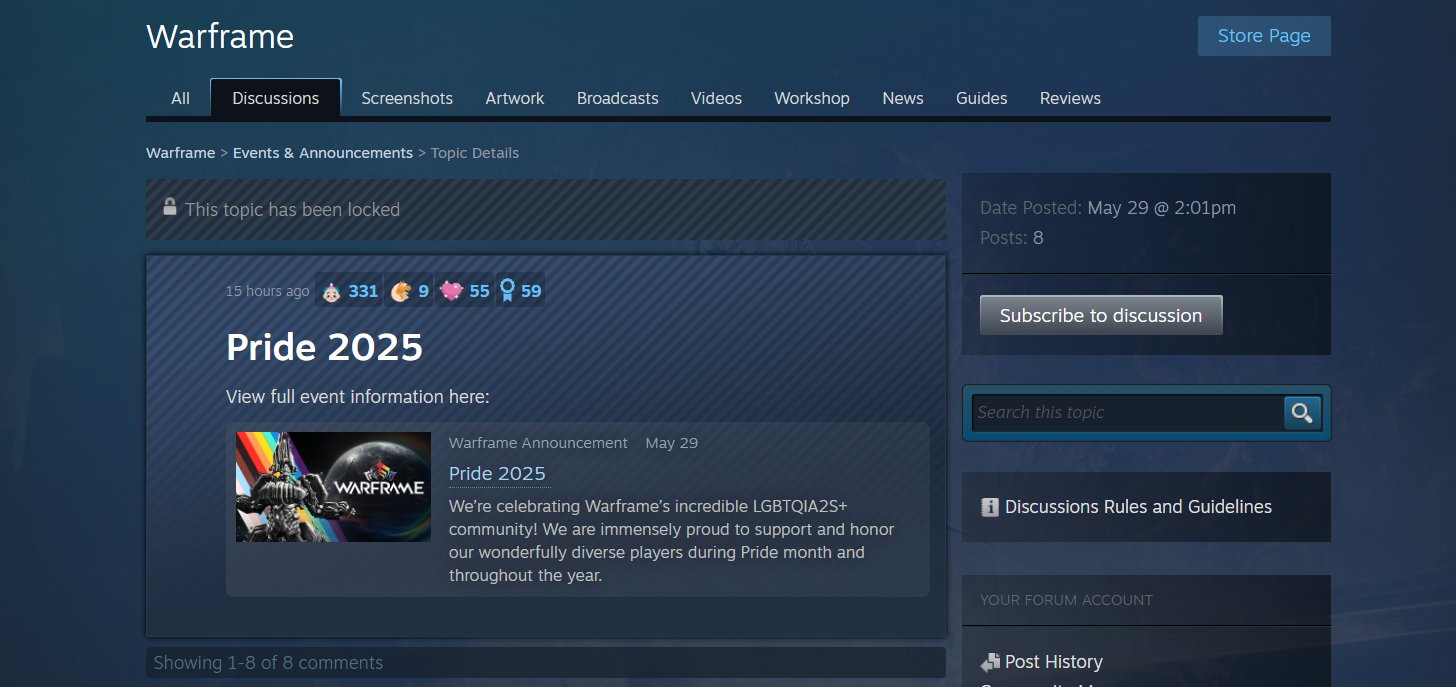Subscribe to discussion button

pyautogui.click(x=1101, y=315)
